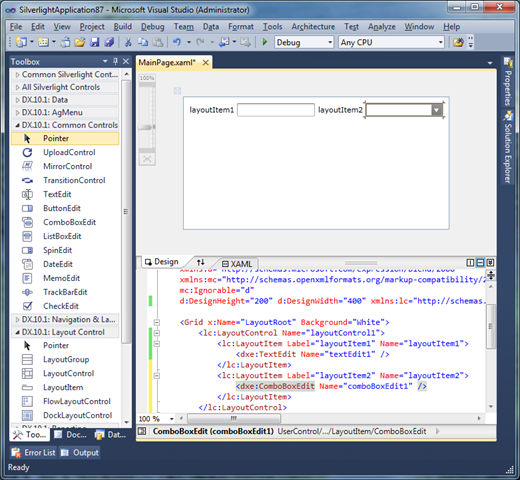The width and height of the screenshot is (520, 480).
Task: Click the Save All toolbar icon
Action: (x=109, y=42)
